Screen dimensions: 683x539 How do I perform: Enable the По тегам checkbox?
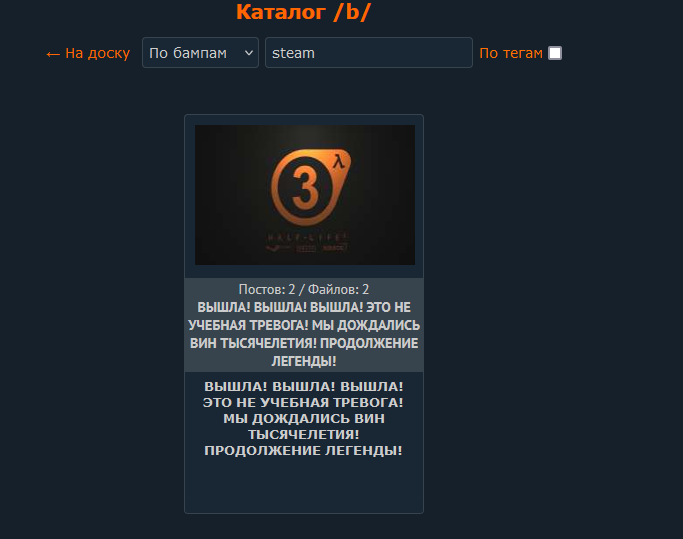pyautogui.click(x=555, y=53)
